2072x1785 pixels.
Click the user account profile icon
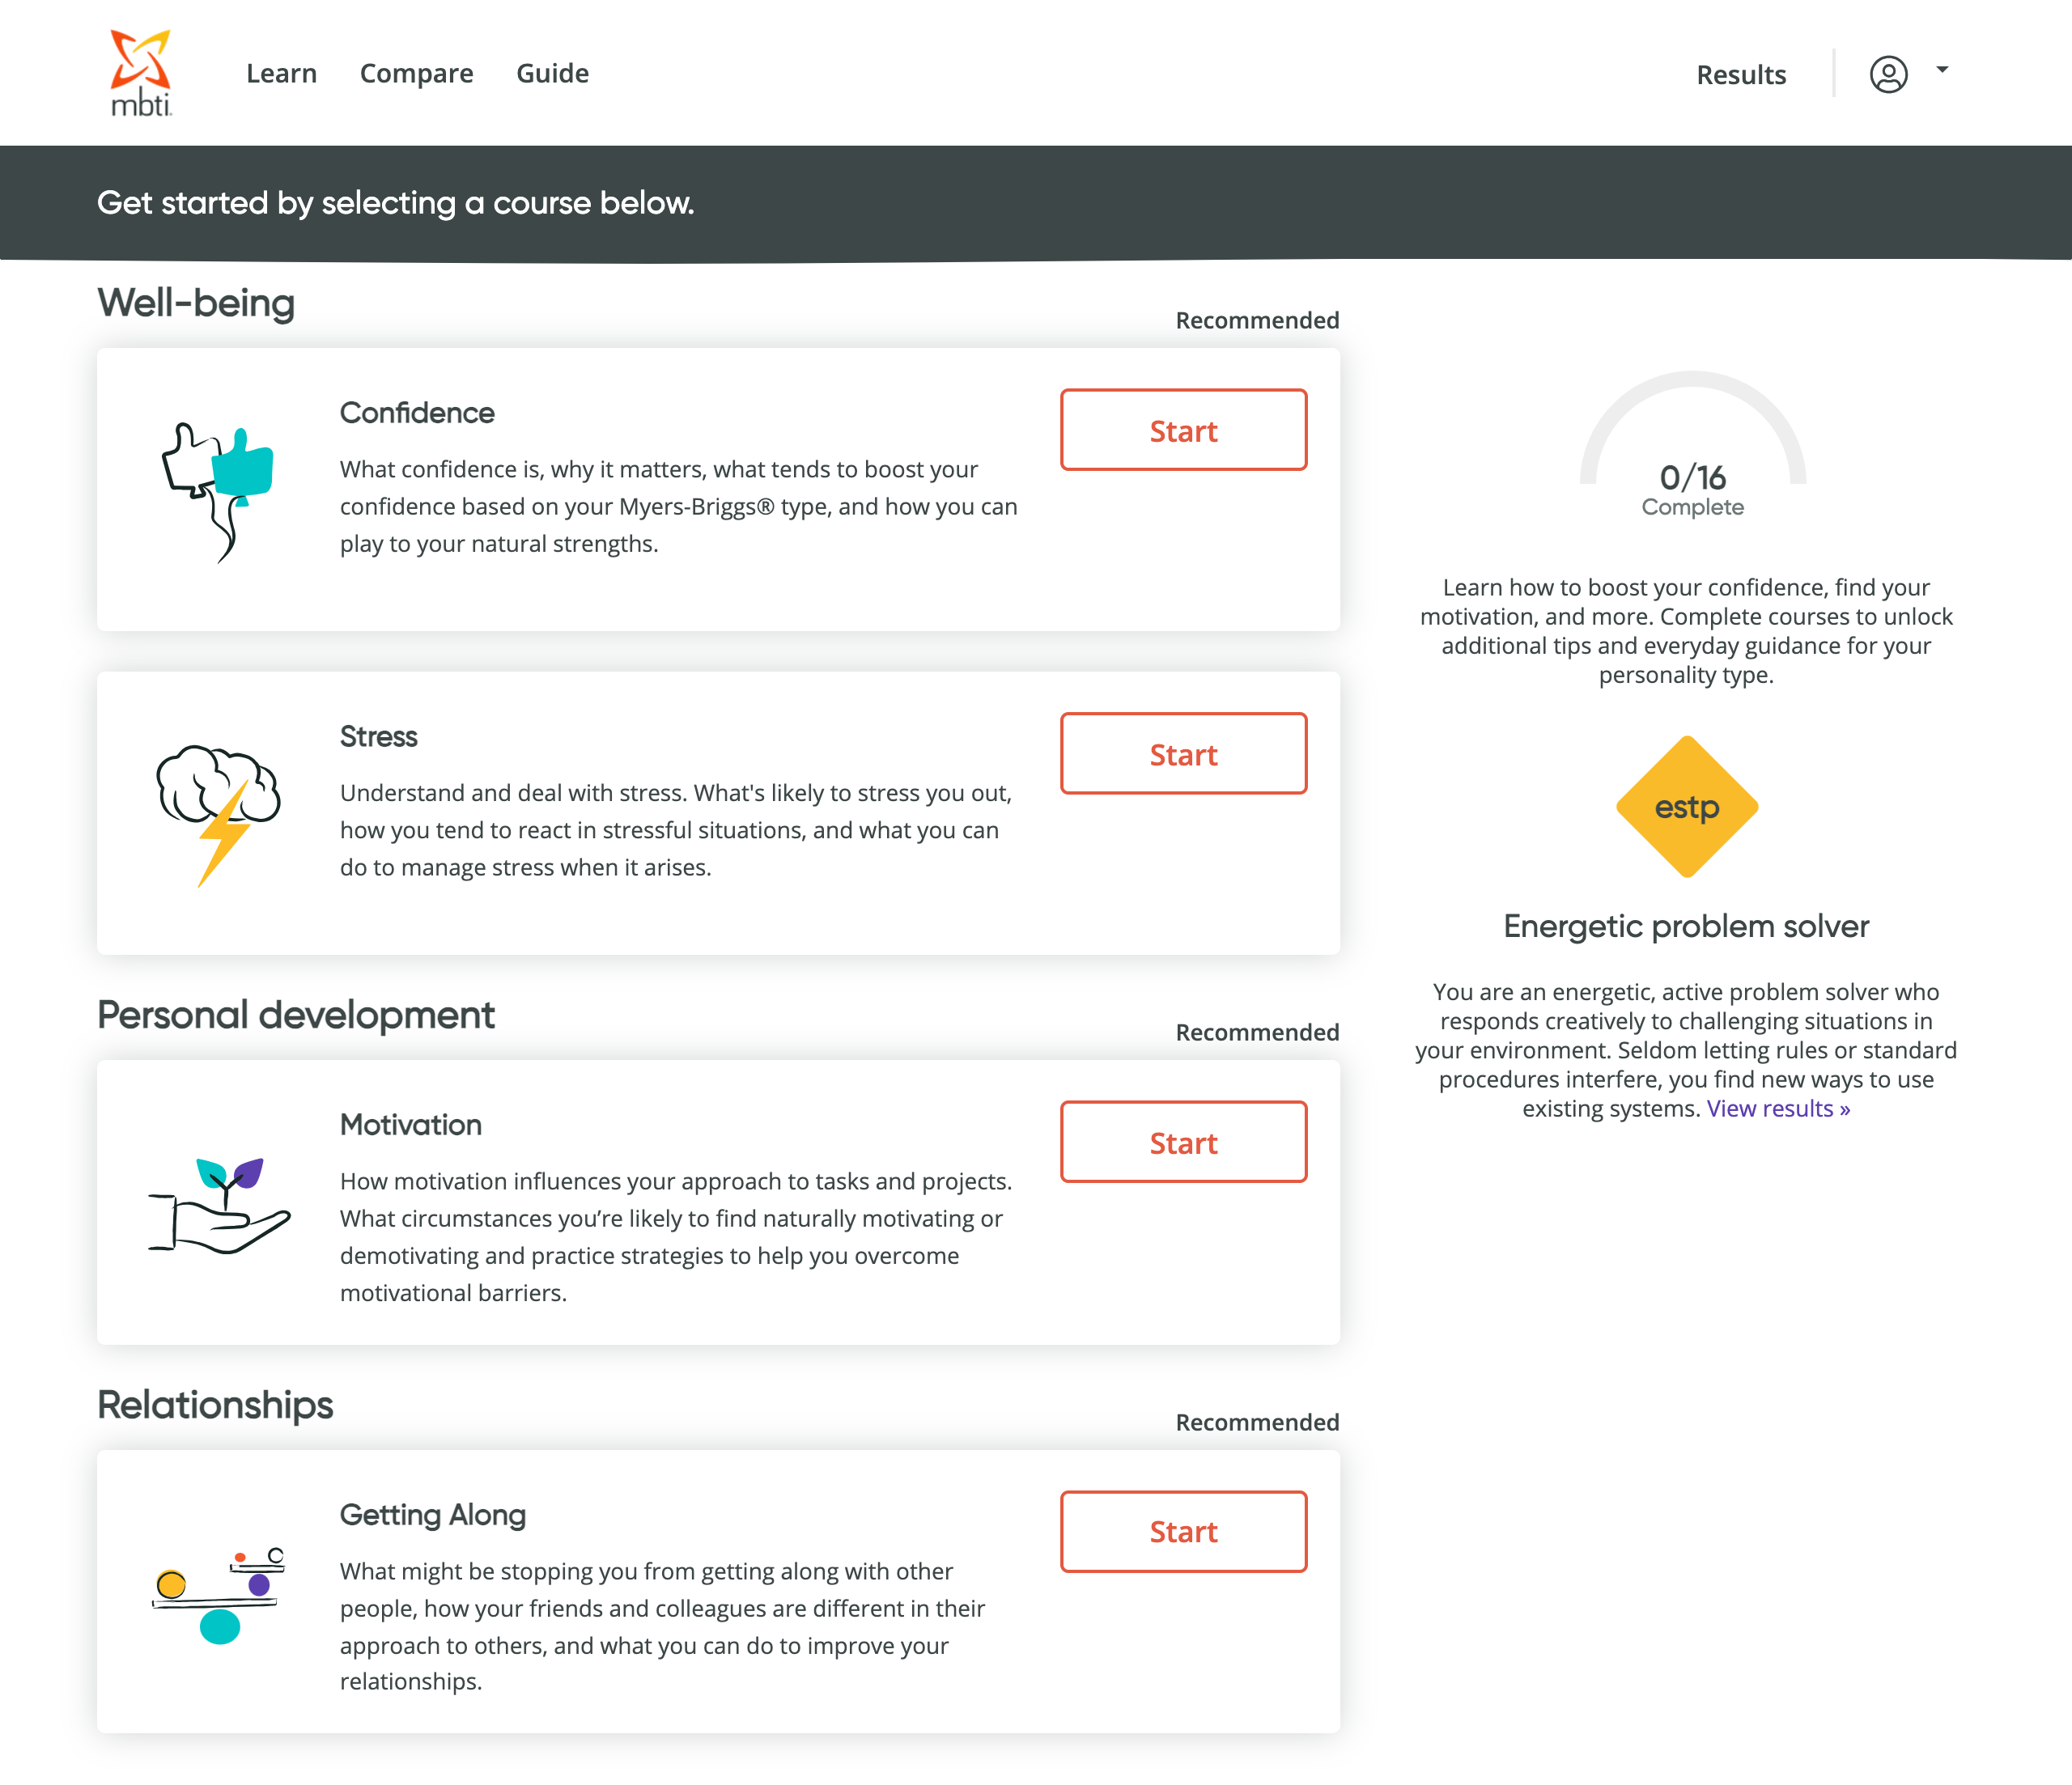click(1888, 74)
